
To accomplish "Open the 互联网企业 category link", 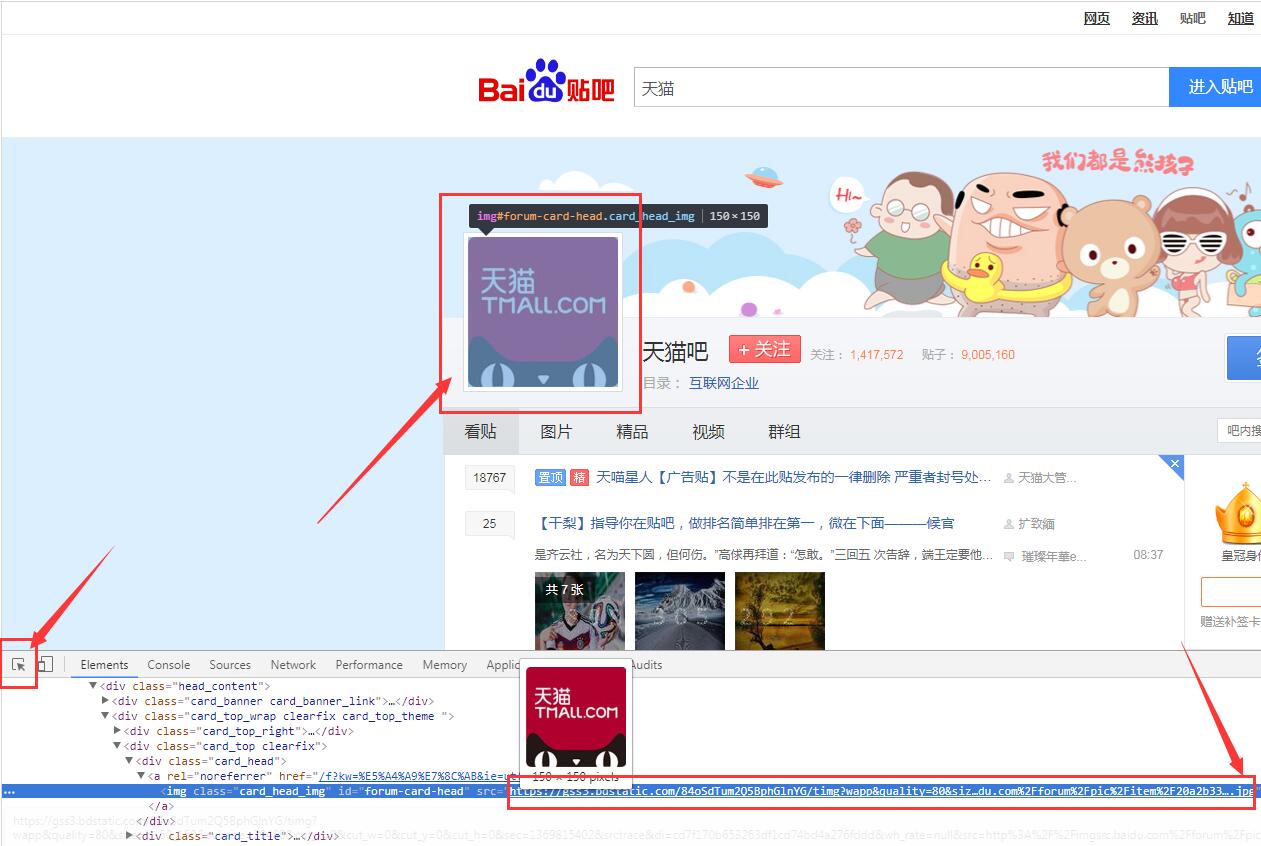I will coord(724,383).
